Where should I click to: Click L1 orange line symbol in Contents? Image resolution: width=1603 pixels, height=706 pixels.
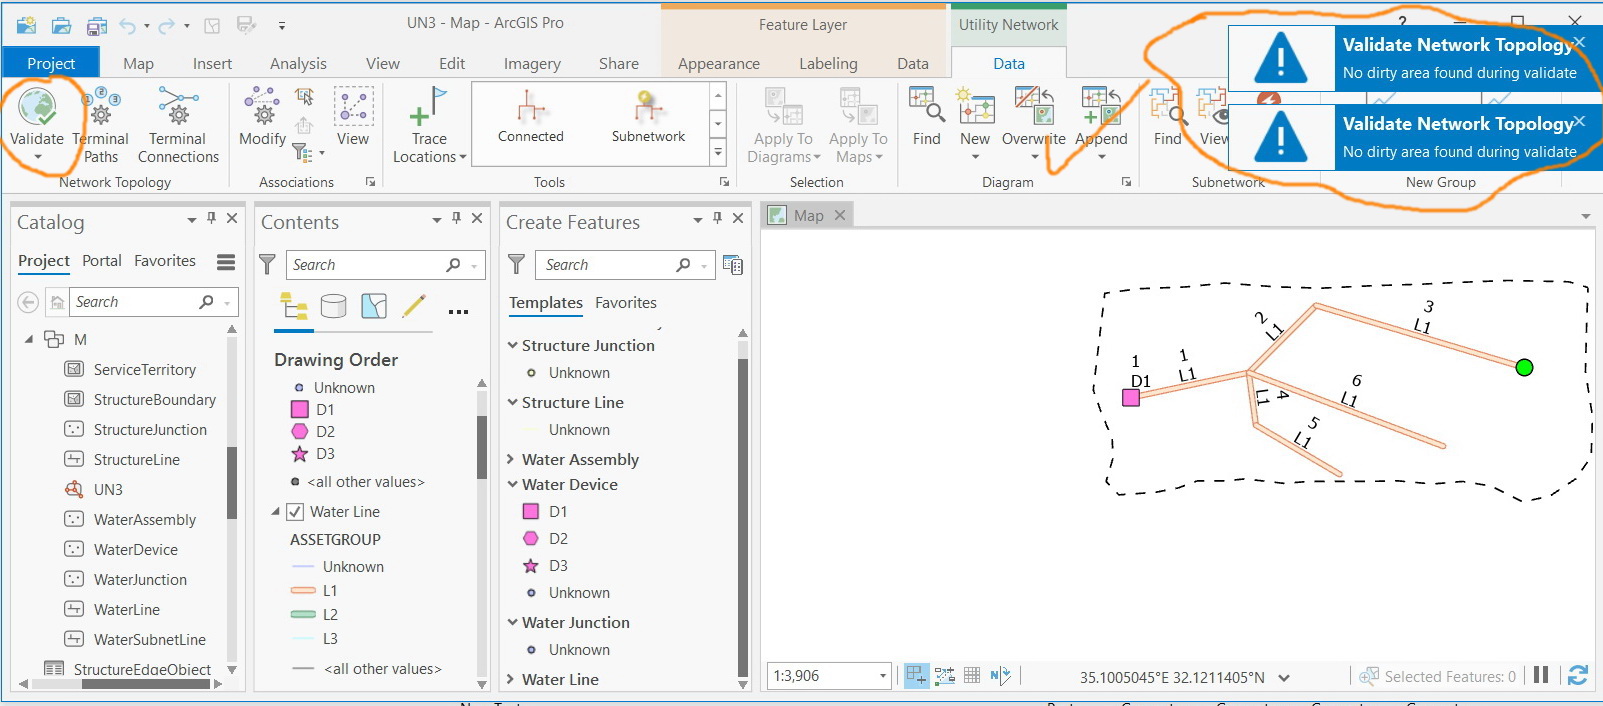point(303,591)
